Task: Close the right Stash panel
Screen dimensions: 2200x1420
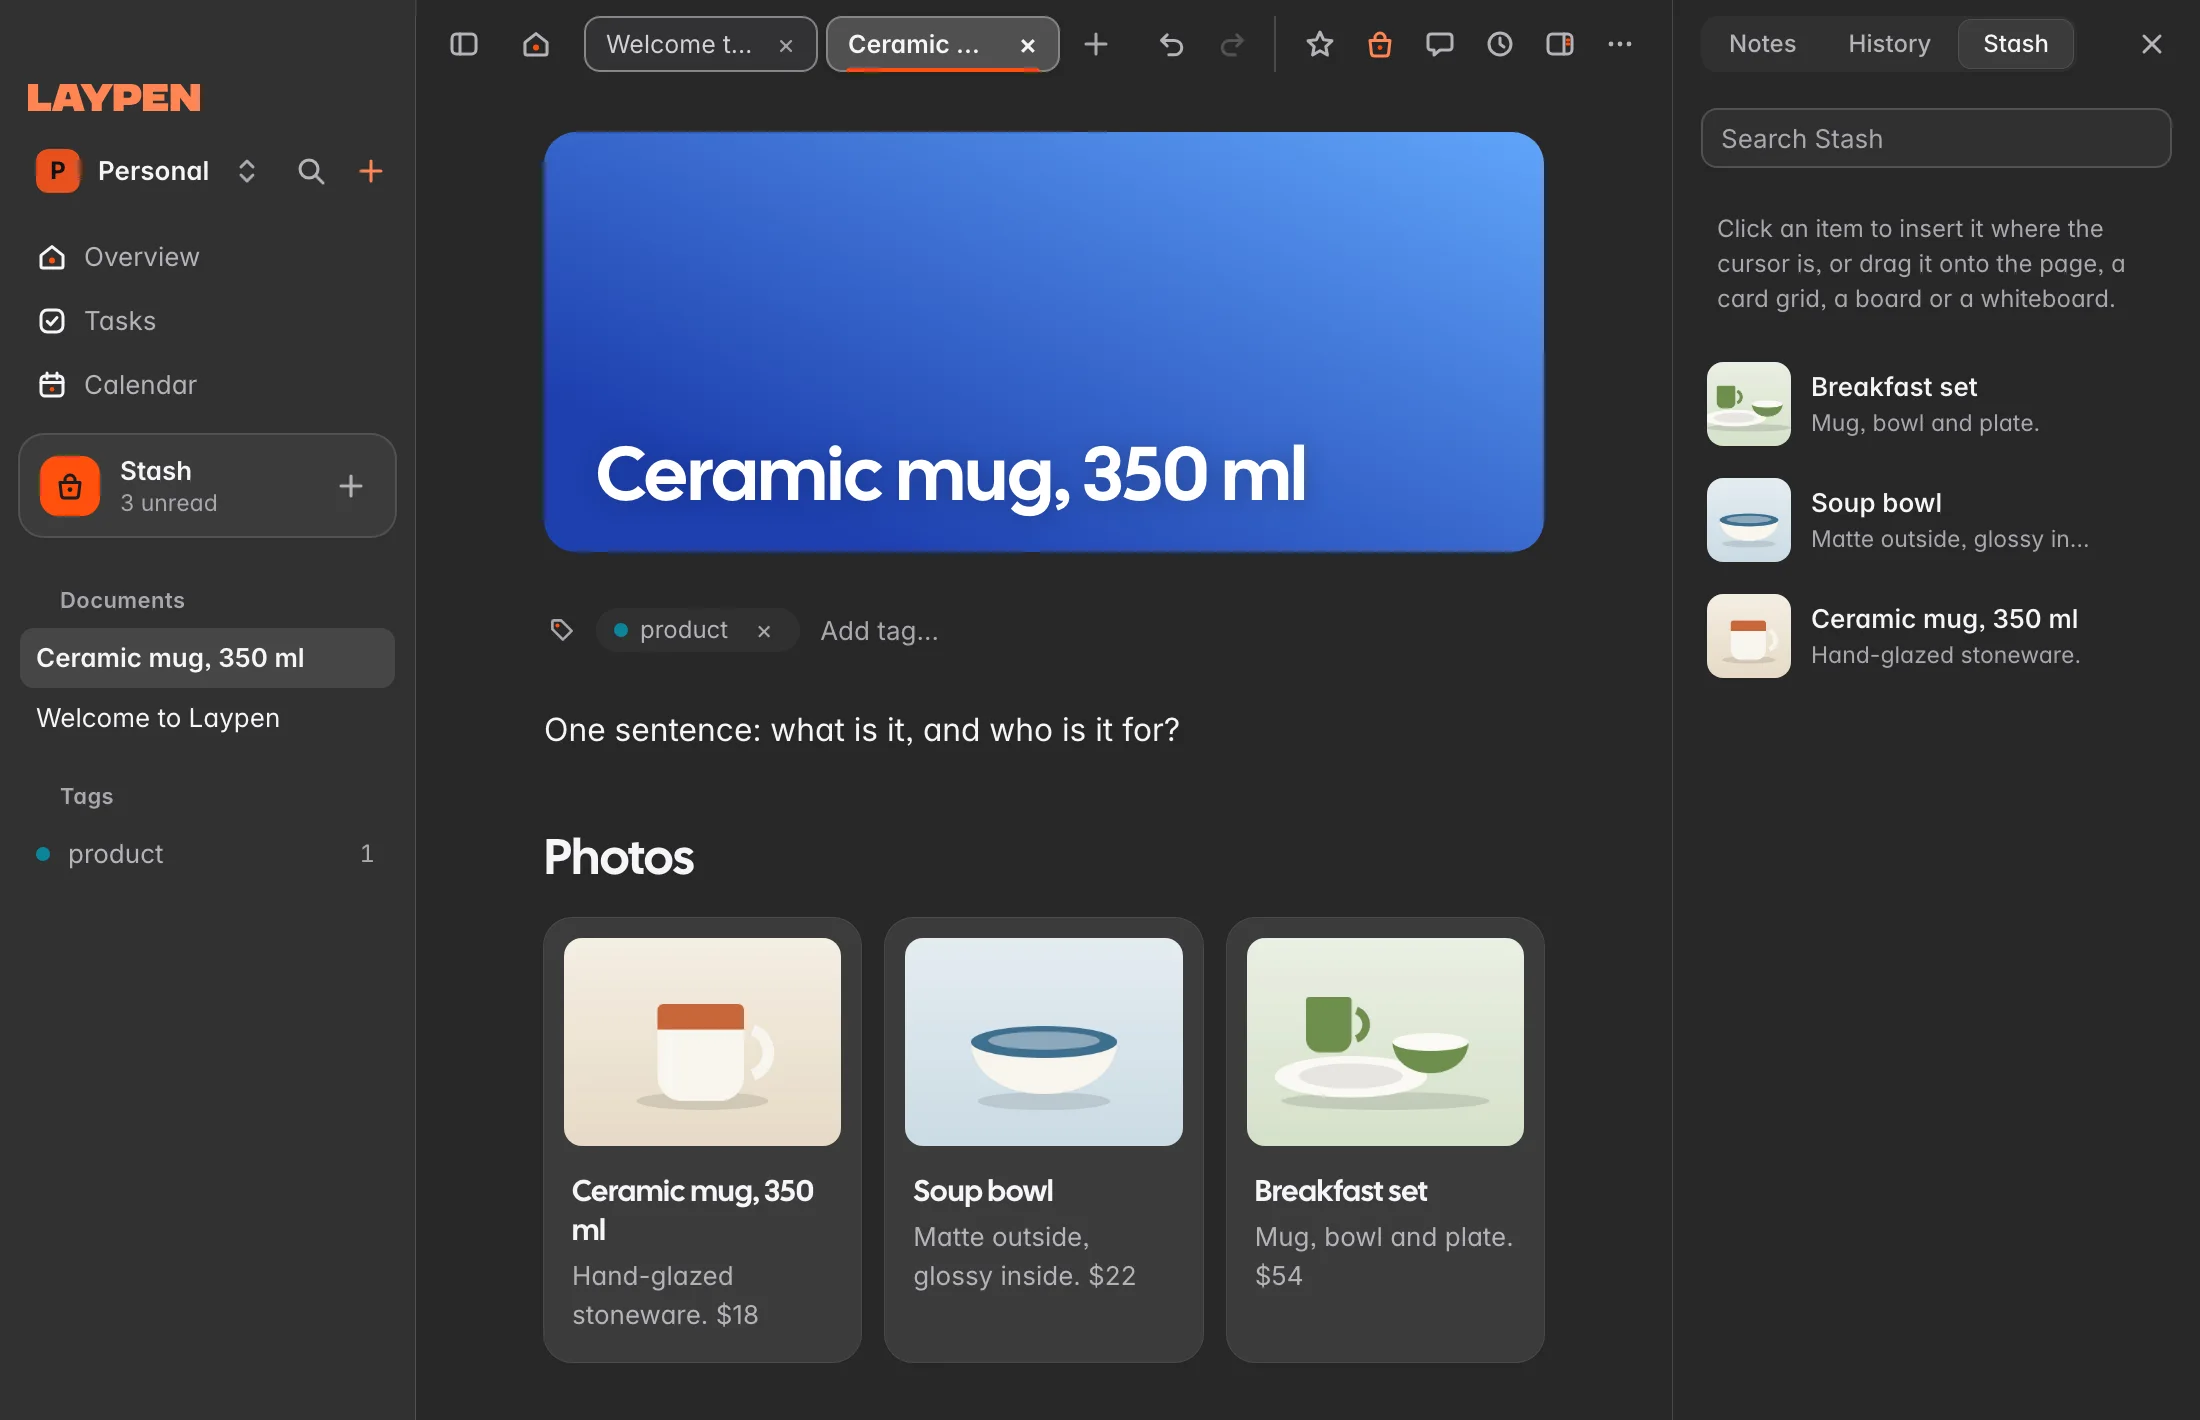Action: click(2152, 44)
